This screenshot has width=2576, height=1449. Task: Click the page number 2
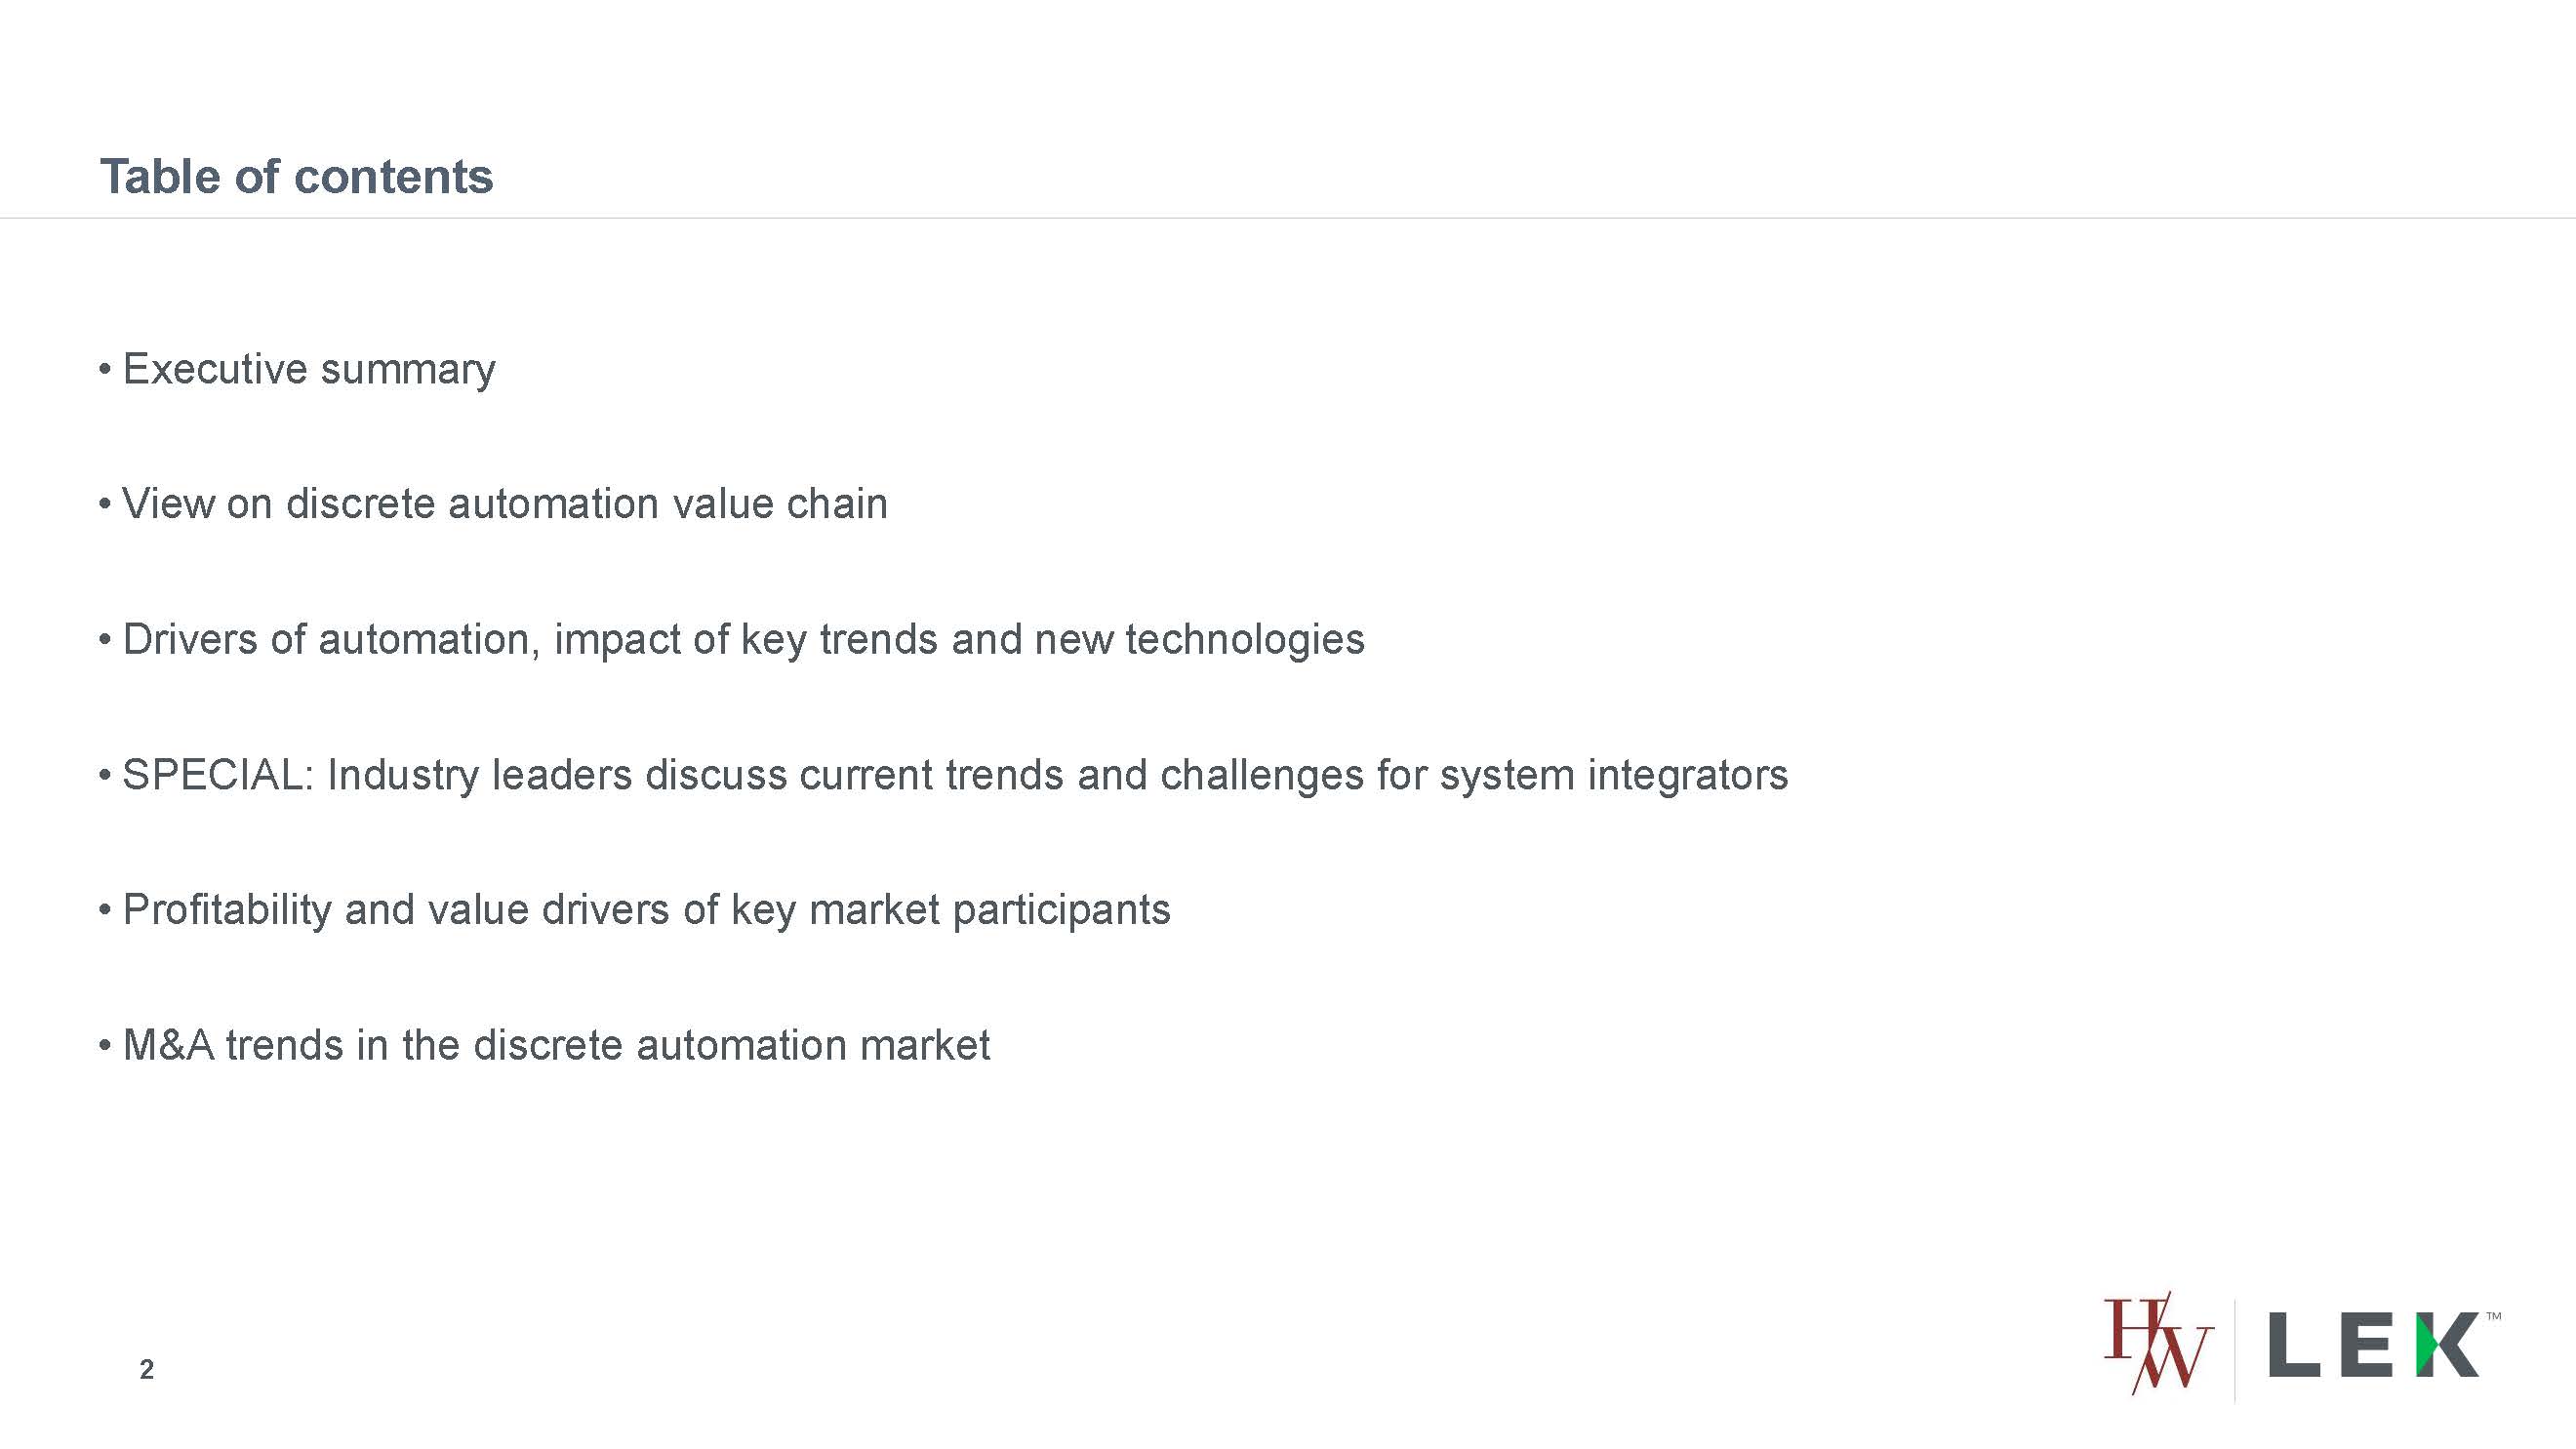147,1369
